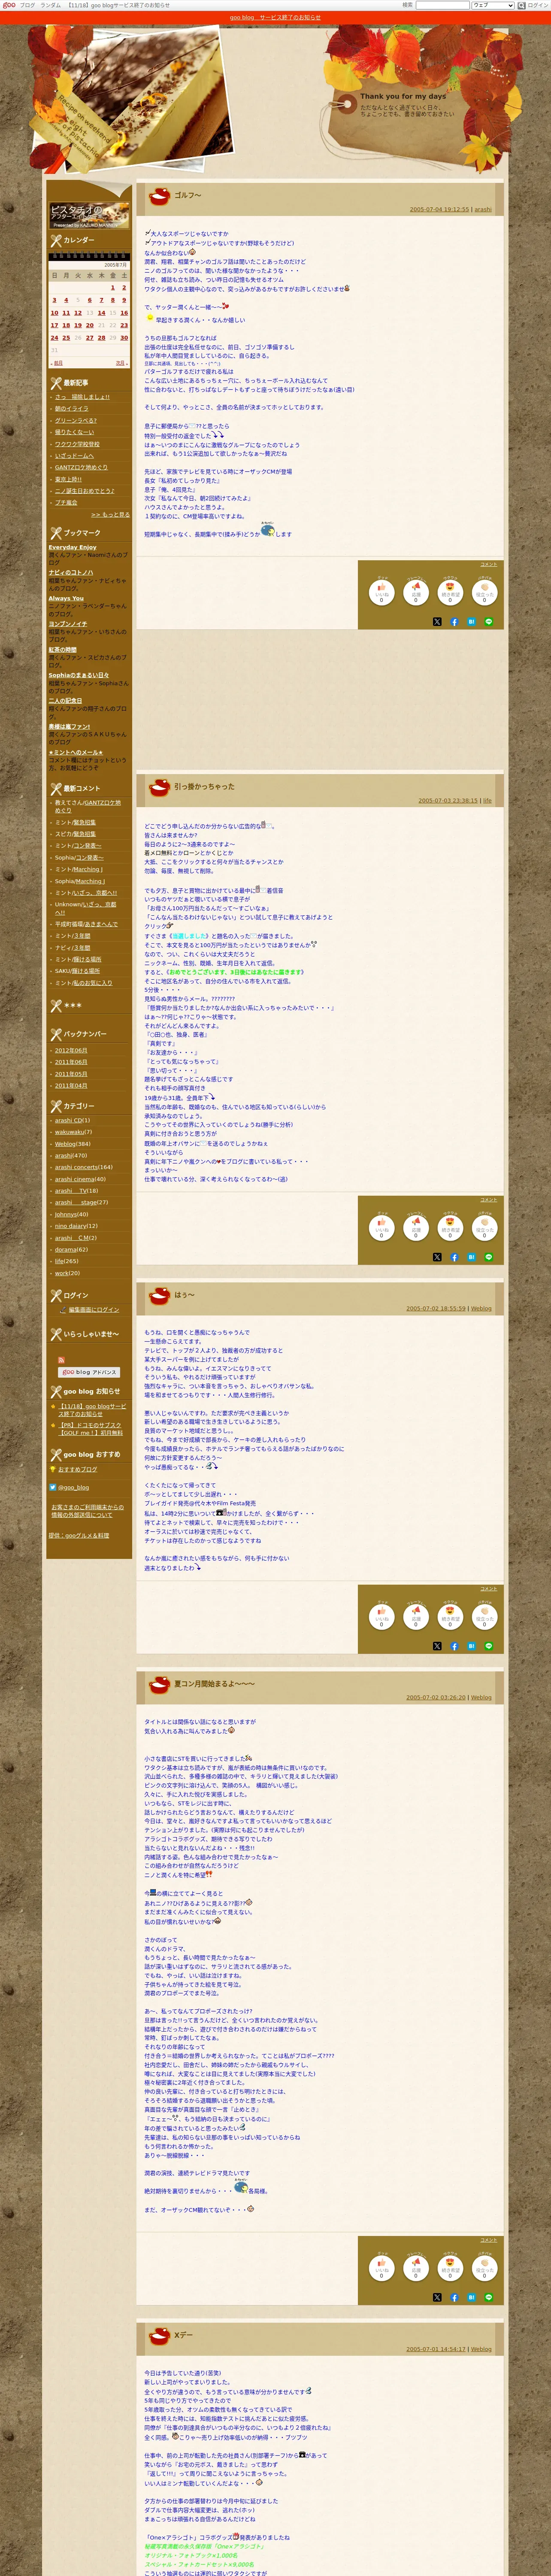Share the ゴルフ〜 post on Facebook
Screen dimensions: 551x2576
[x=454, y=622]
